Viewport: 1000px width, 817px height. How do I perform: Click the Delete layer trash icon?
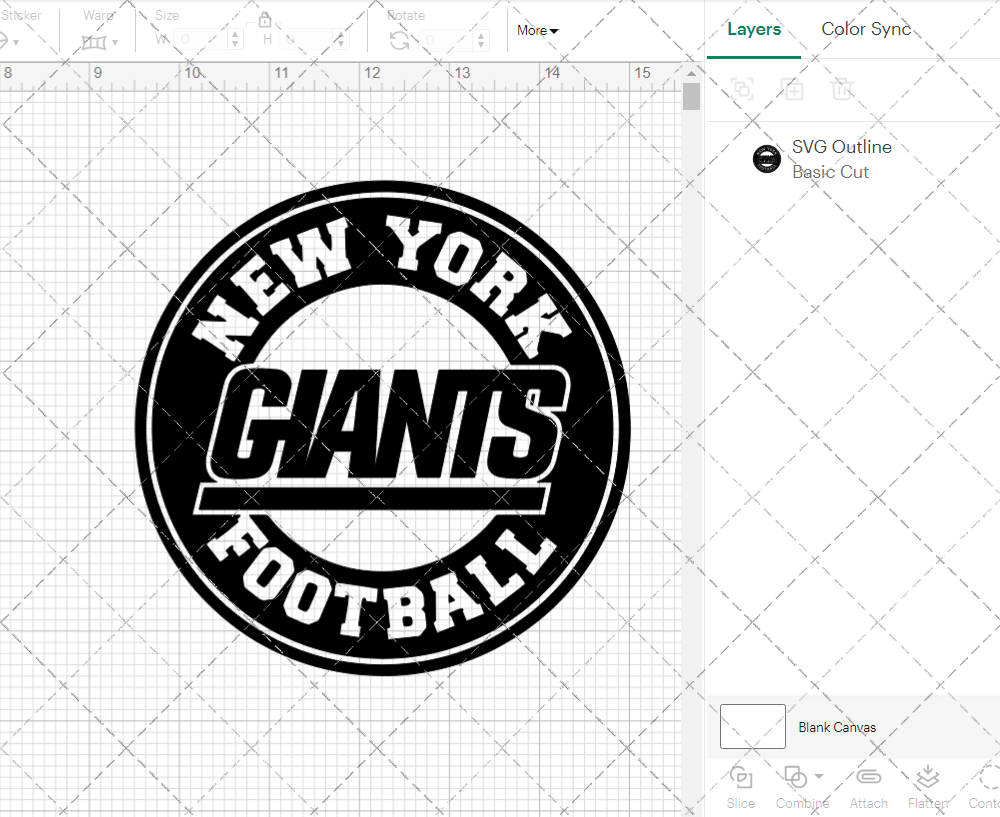(842, 89)
